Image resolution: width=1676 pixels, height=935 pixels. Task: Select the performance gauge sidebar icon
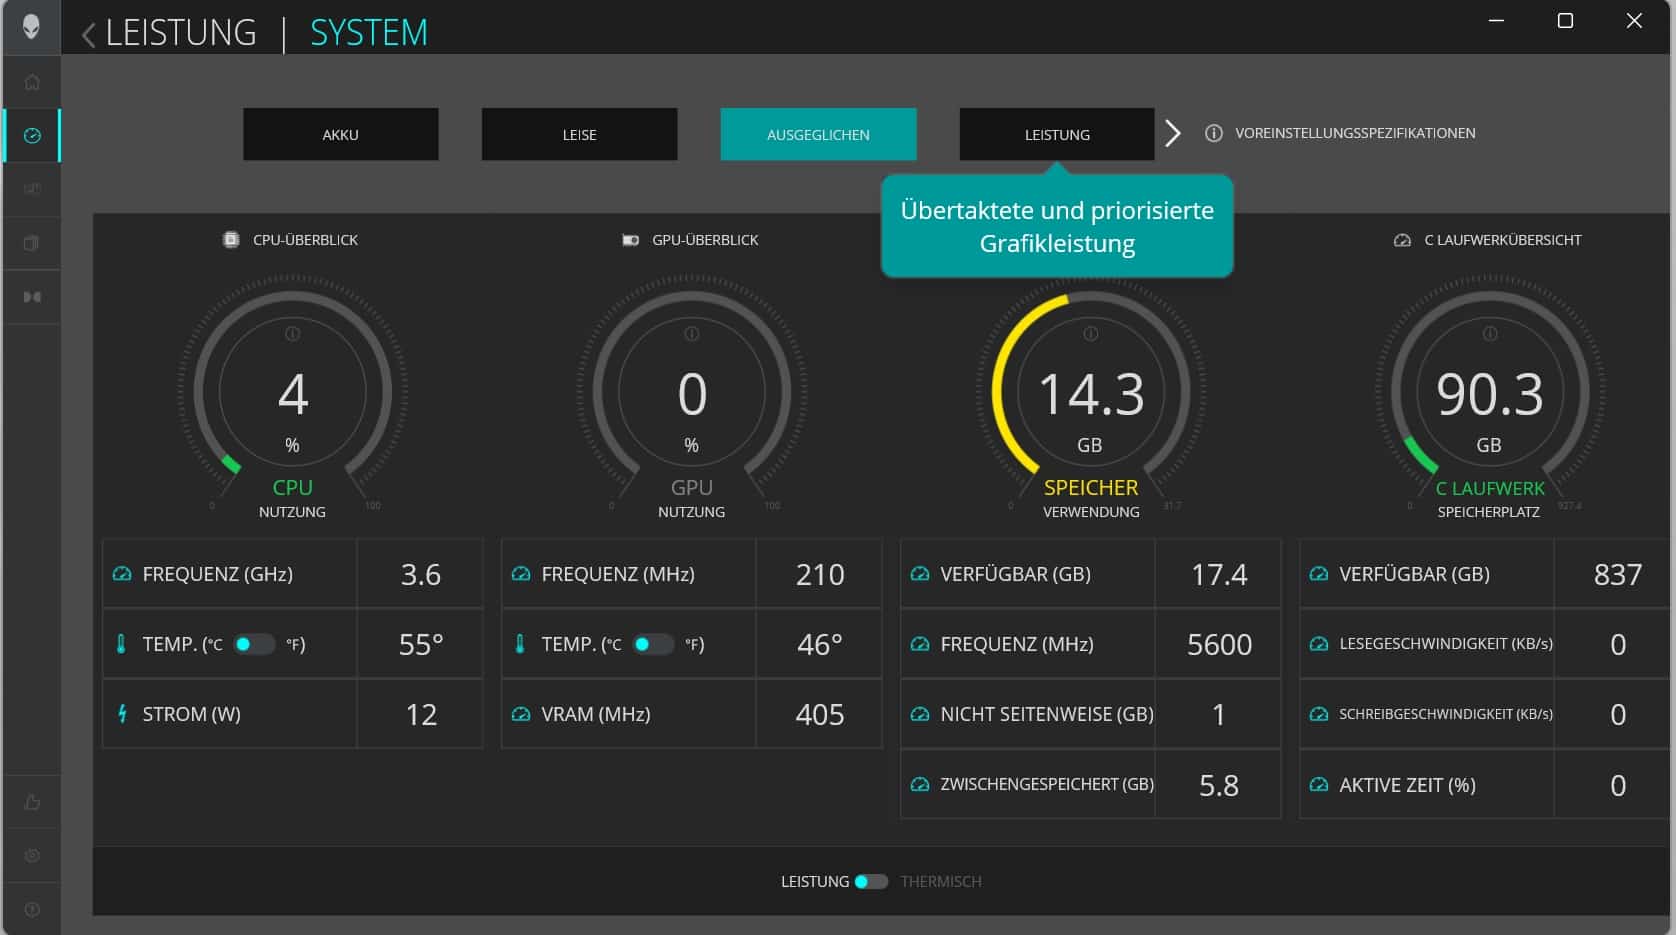coord(32,135)
